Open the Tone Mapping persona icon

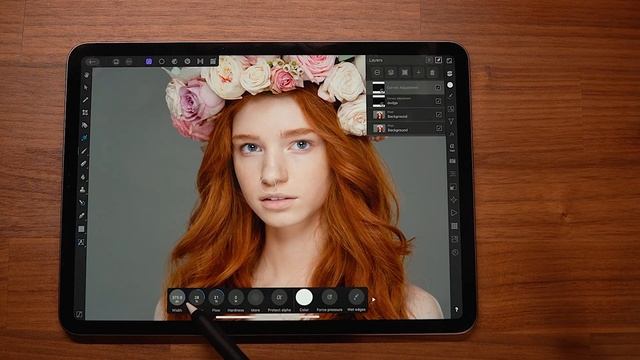(x=200, y=61)
